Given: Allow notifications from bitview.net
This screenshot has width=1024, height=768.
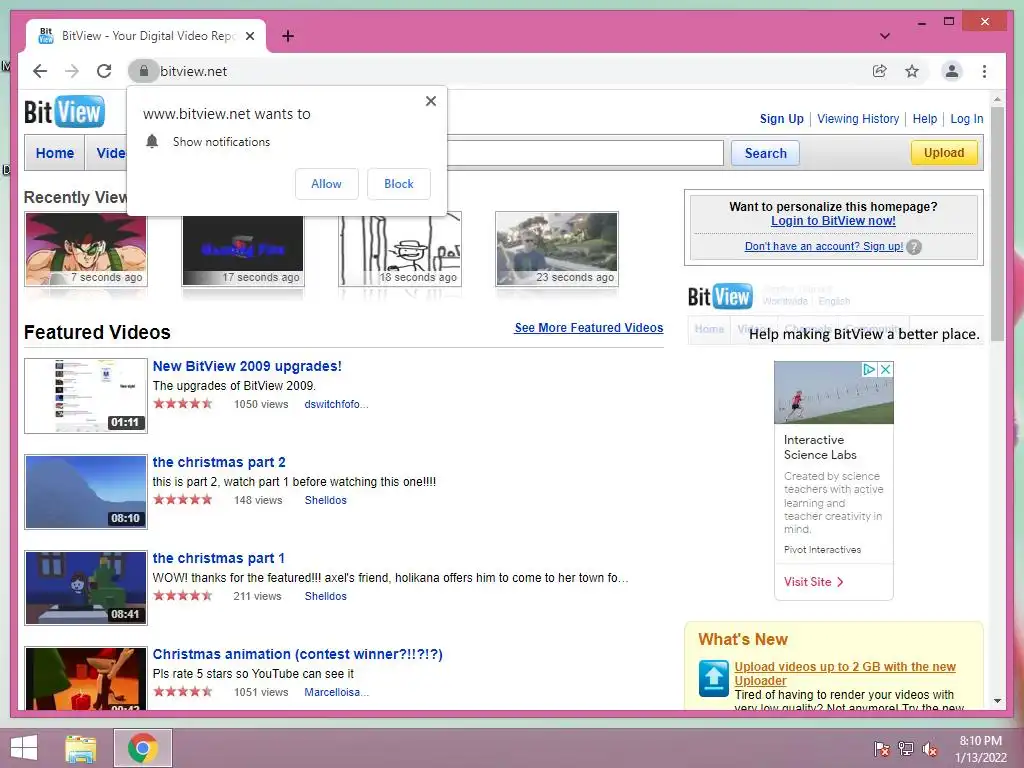Looking at the screenshot, I should pyautogui.click(x=327, y=184).
